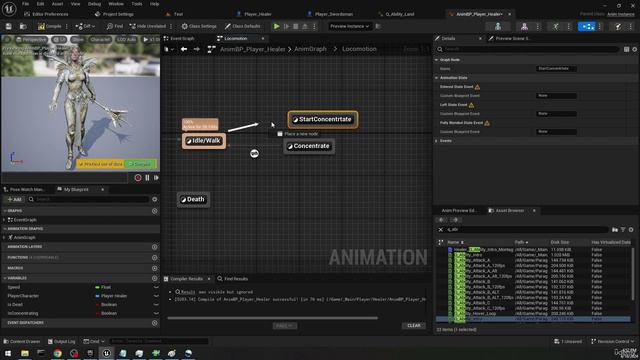Image resolution: width=640 pixels, height=360 pixels.
Task: Close the Locomotion graph tab
Action: [263, 38]
